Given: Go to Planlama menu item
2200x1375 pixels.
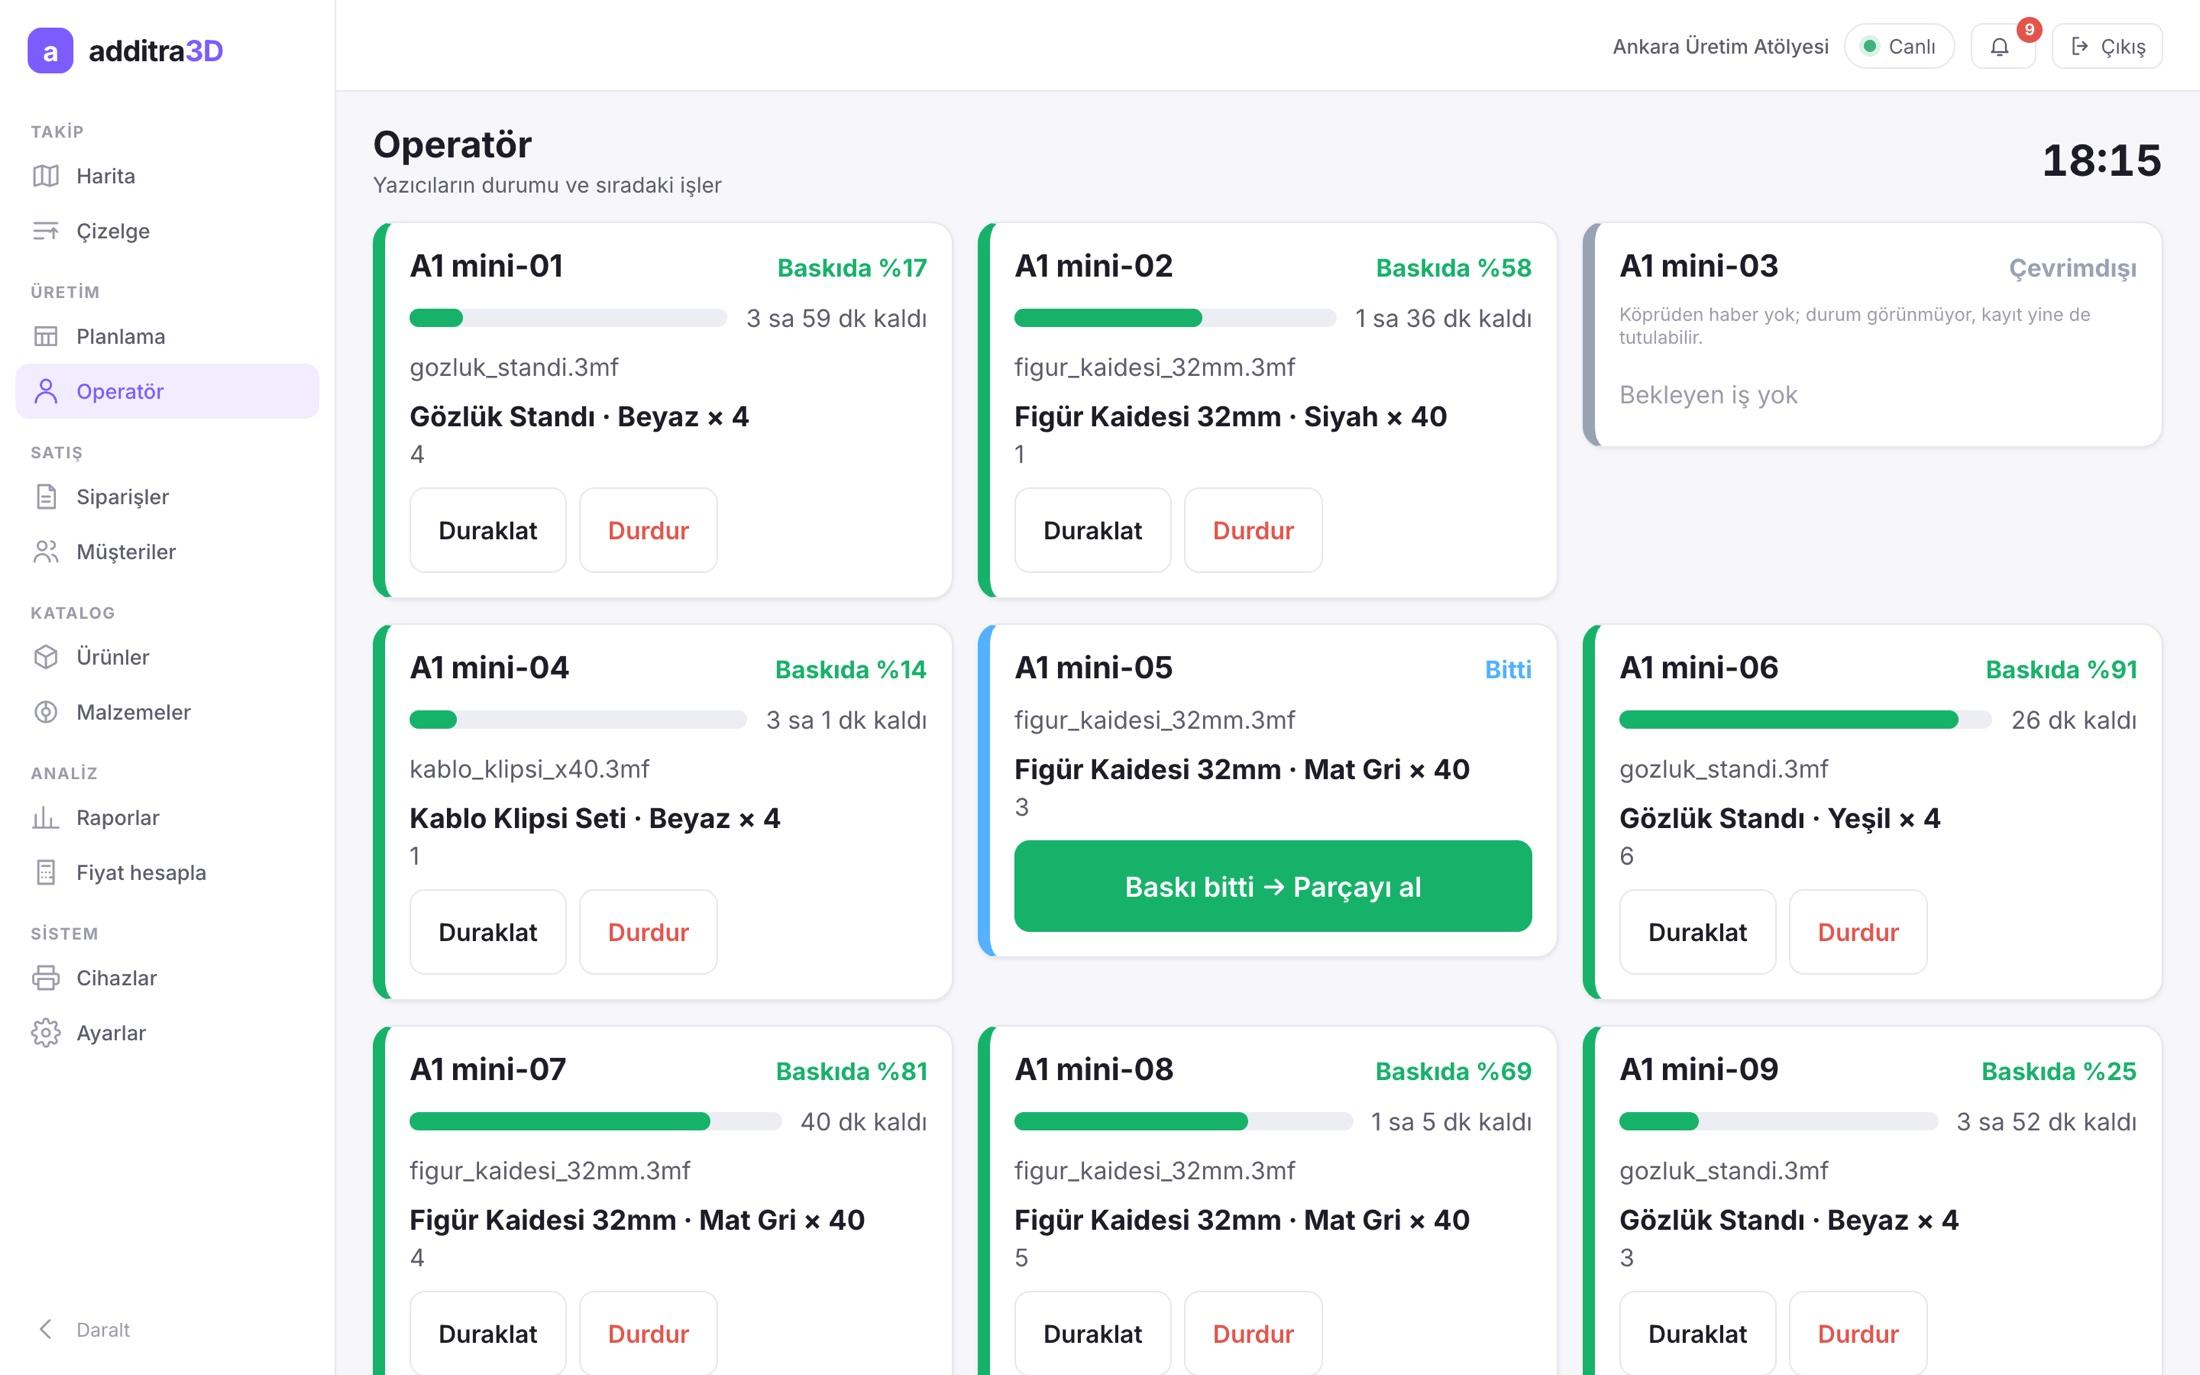Looking at the screenshot, I should tap(167, 336).
